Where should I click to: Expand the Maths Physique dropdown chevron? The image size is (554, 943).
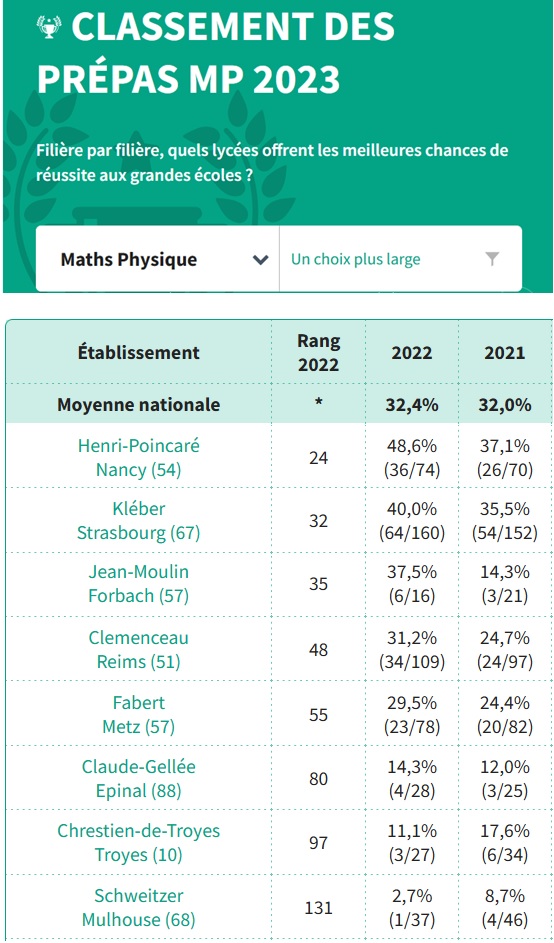point(260,260)
